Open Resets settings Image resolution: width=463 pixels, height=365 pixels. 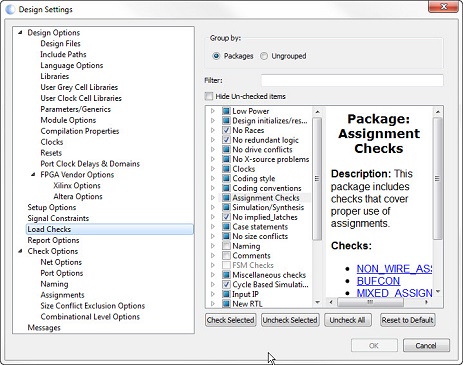(51, 153)
